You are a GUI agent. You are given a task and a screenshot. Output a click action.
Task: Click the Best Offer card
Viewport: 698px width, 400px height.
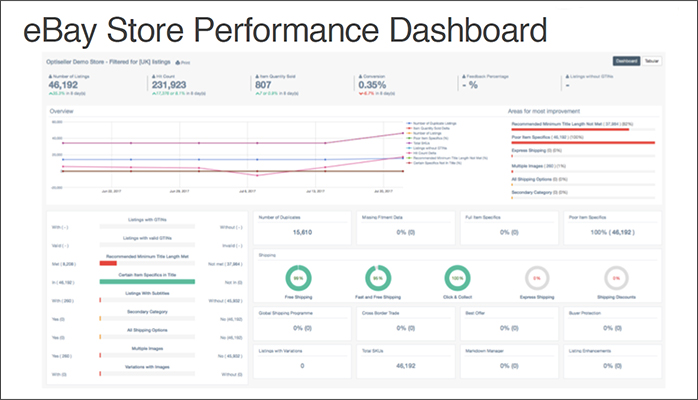tap(509, 323)
